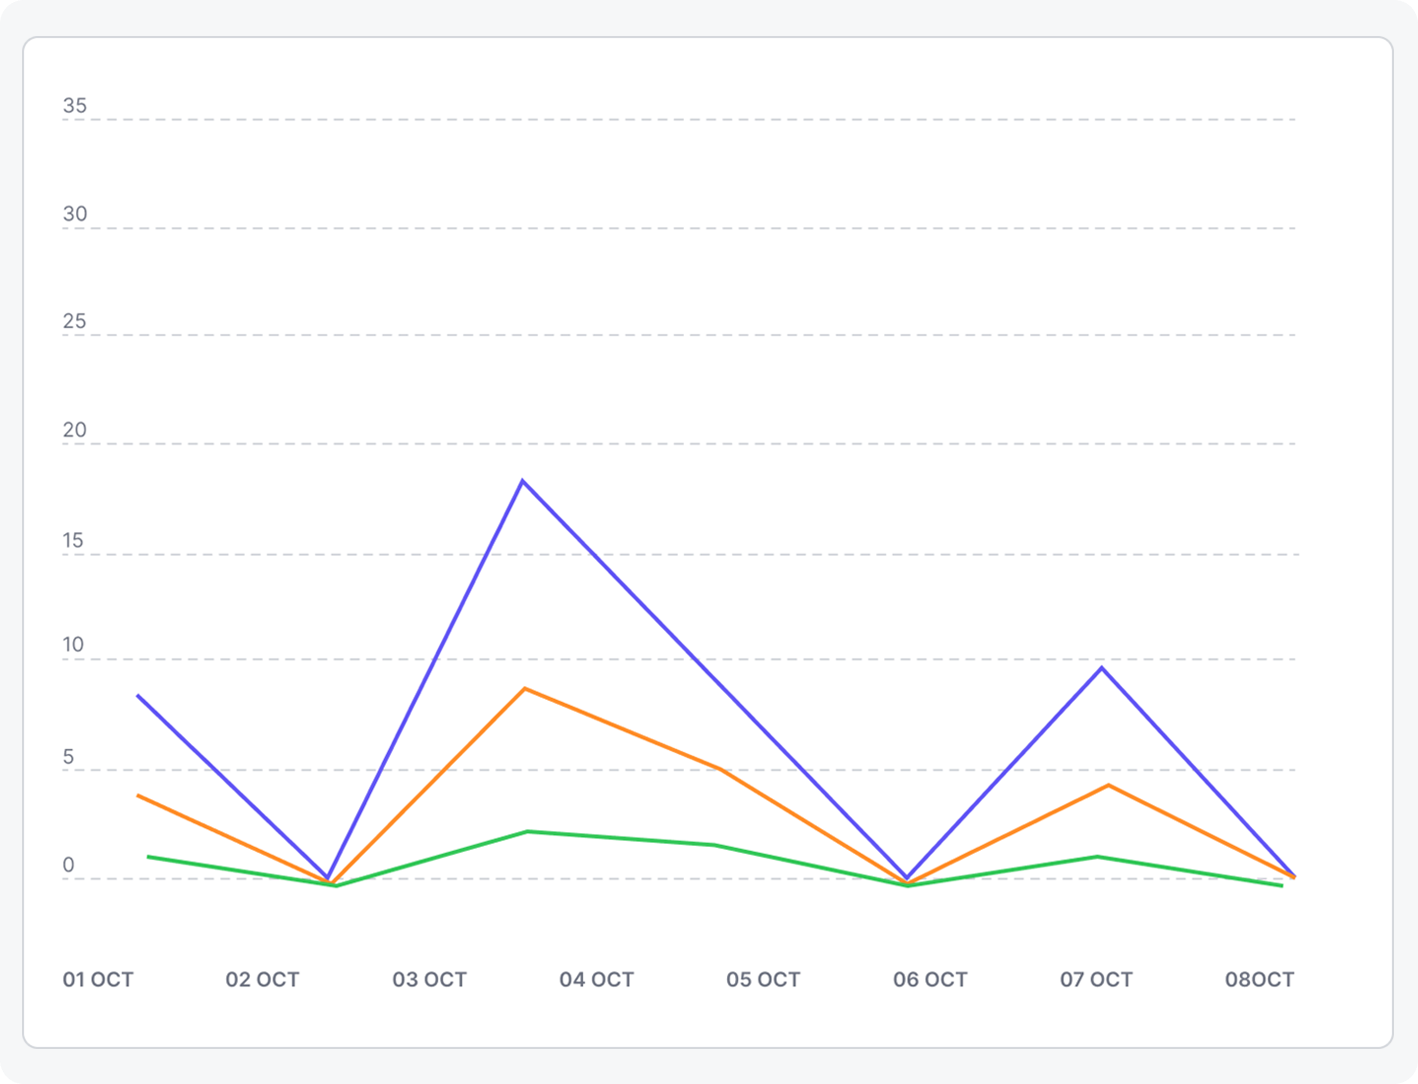
Task: Click the purple line's second peak near 10
Action: [x=1102, y=667]
